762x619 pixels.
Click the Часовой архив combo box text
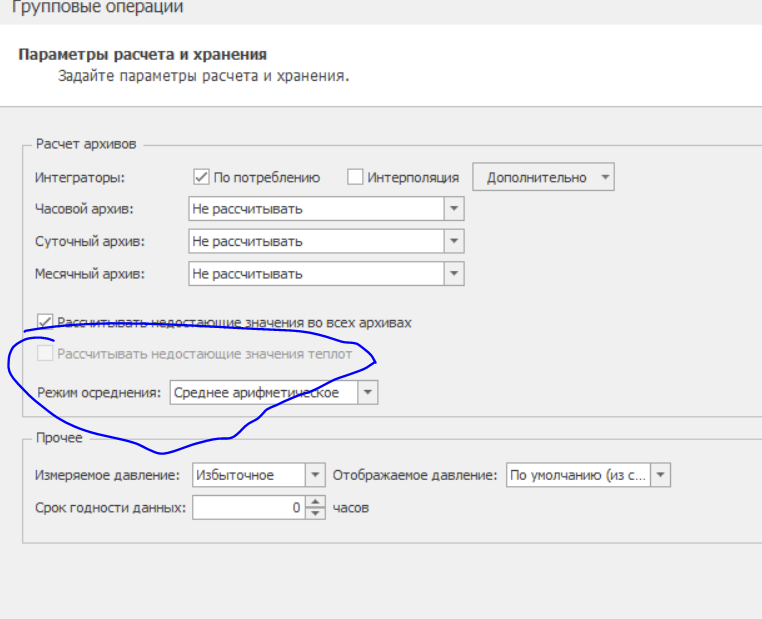(x=247, y=209)
